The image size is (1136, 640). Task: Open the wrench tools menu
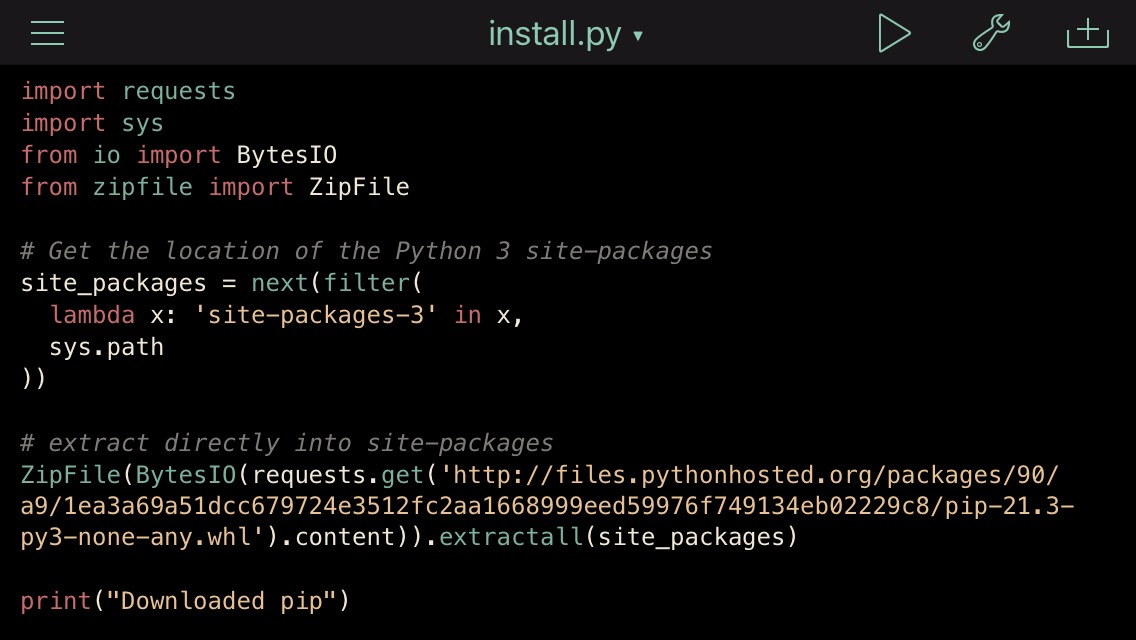(x=991, y=33)
